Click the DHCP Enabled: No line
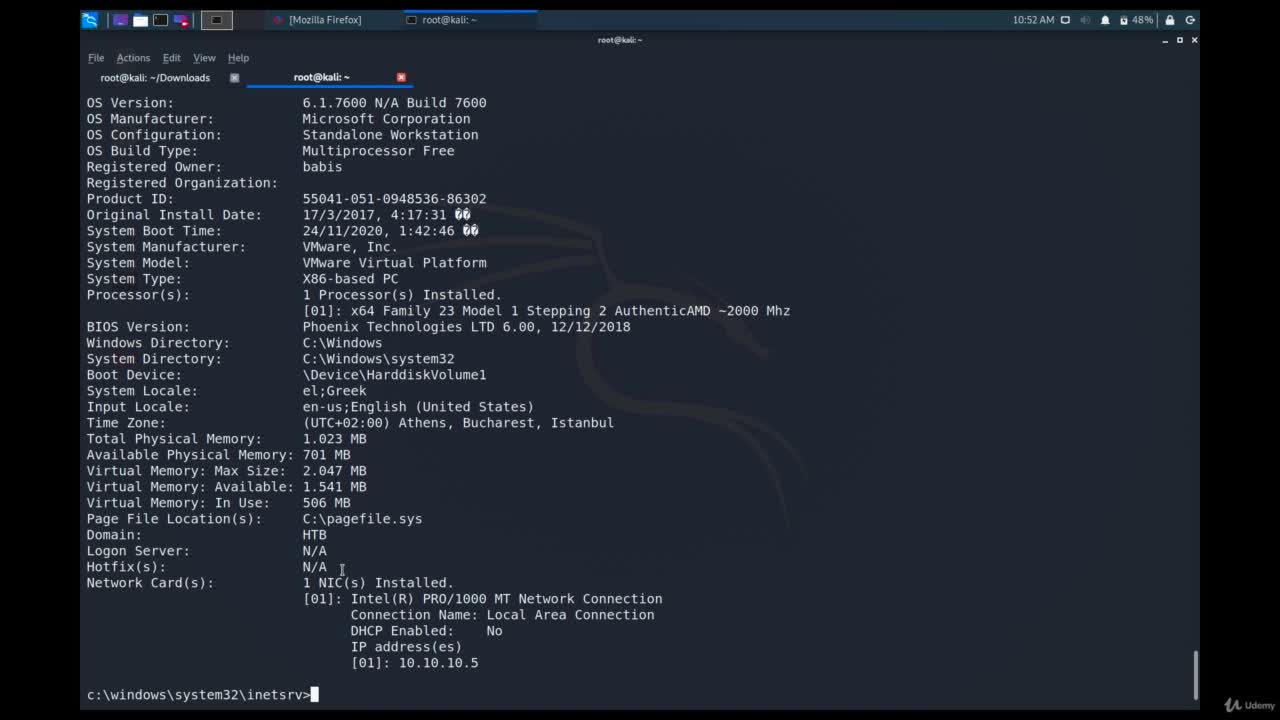Viewport: 1280px width, 720px height. click(426, 631)
